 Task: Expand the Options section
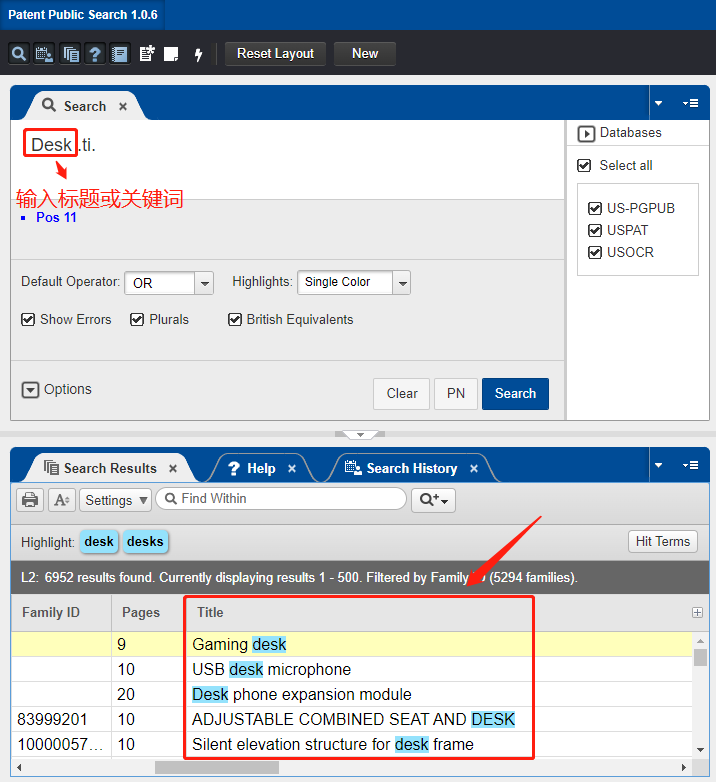(x=30, y=390)
